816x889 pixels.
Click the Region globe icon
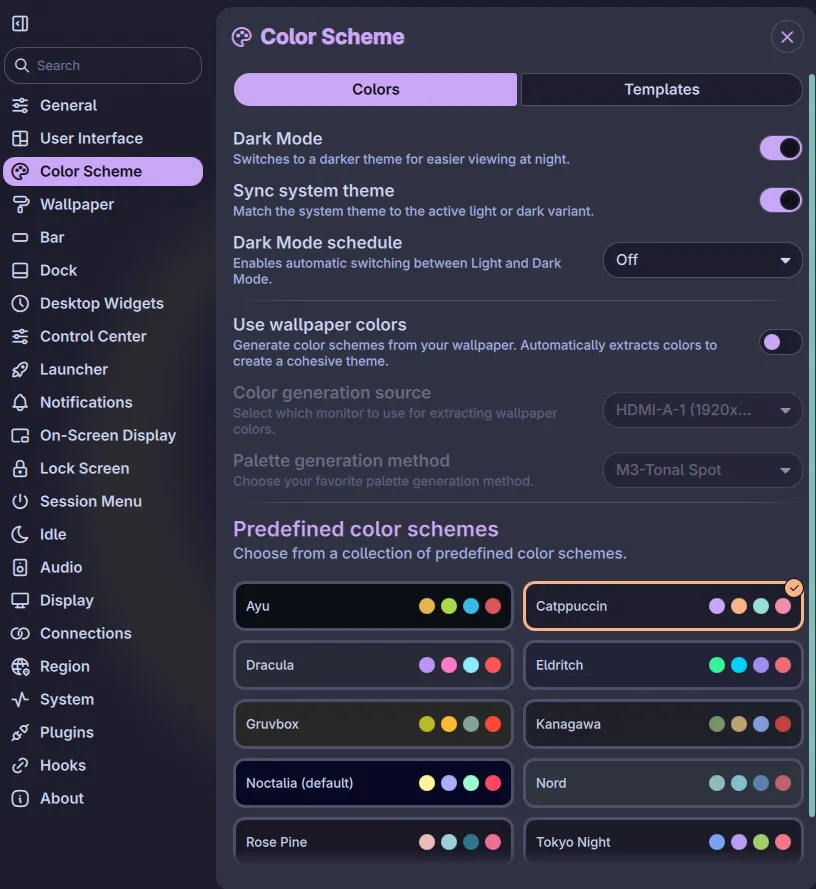(x=20, y=666)
